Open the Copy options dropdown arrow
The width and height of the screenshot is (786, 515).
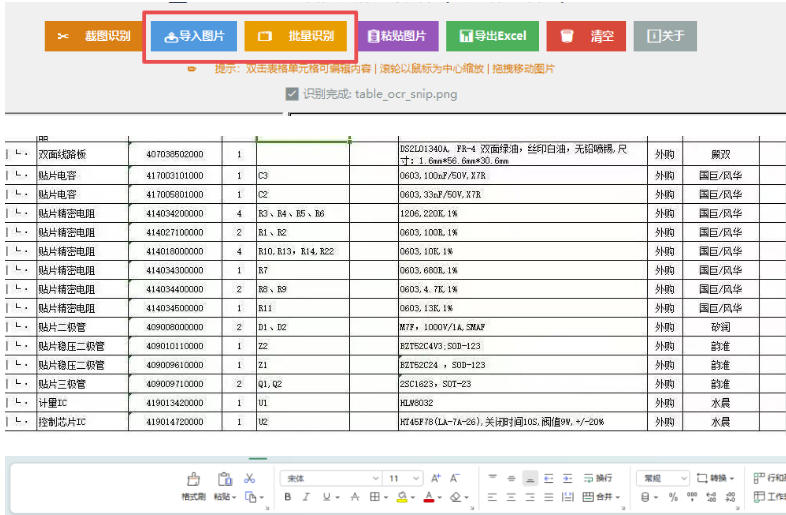tap(261, 497)
